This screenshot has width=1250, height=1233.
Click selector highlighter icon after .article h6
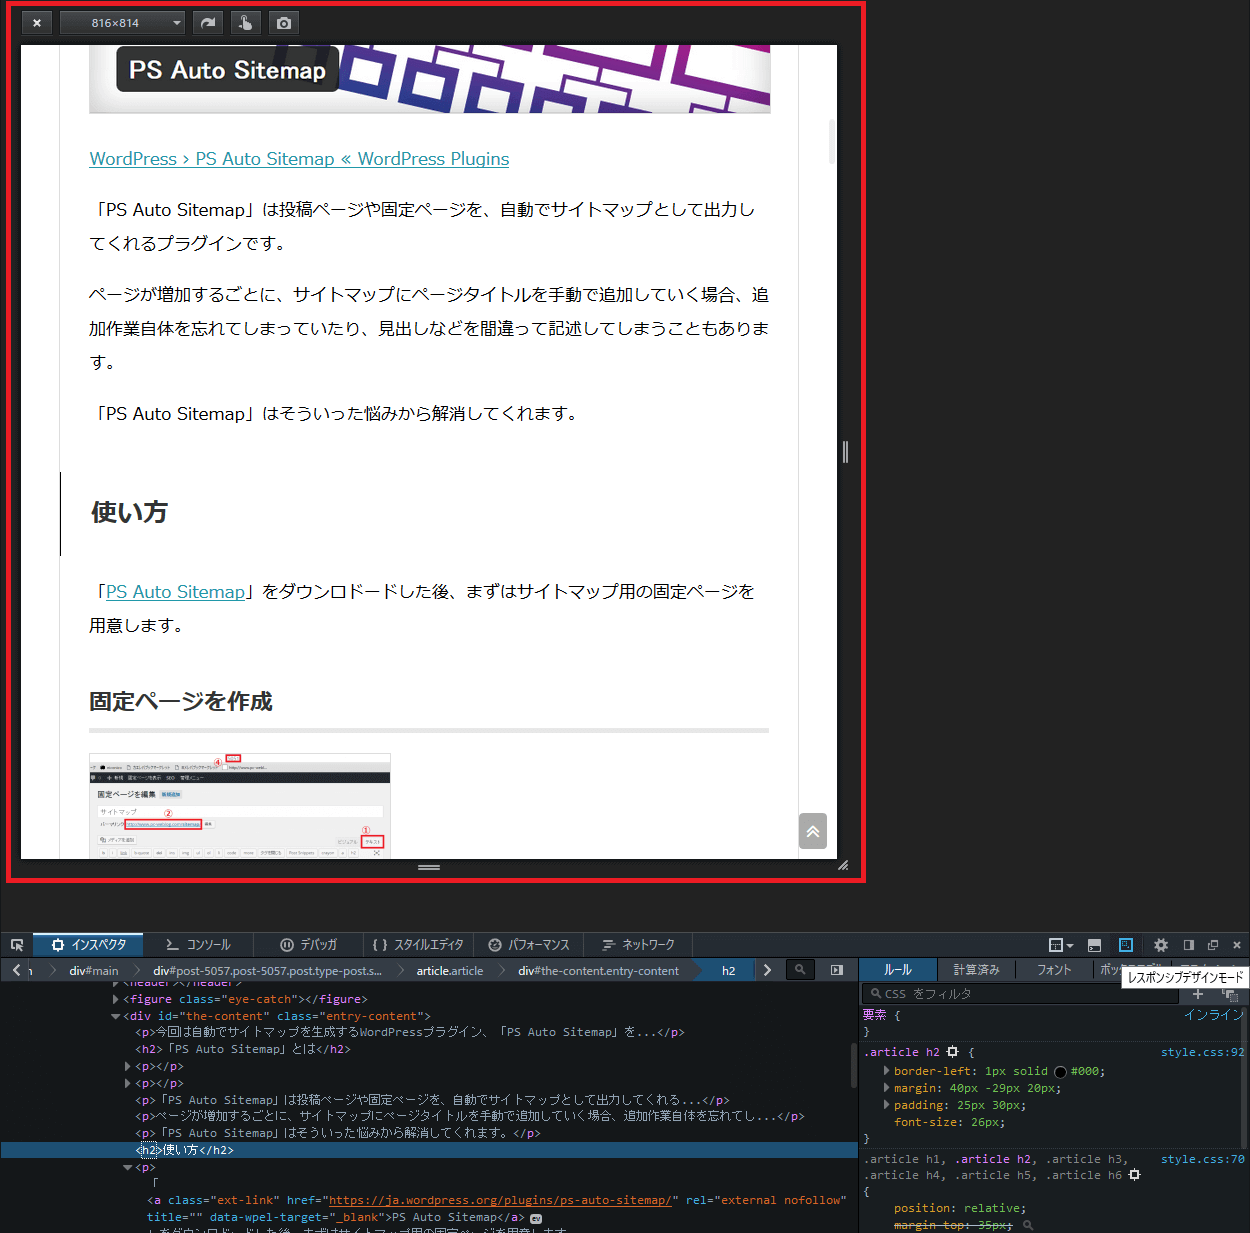(x=1134, y=1175)
